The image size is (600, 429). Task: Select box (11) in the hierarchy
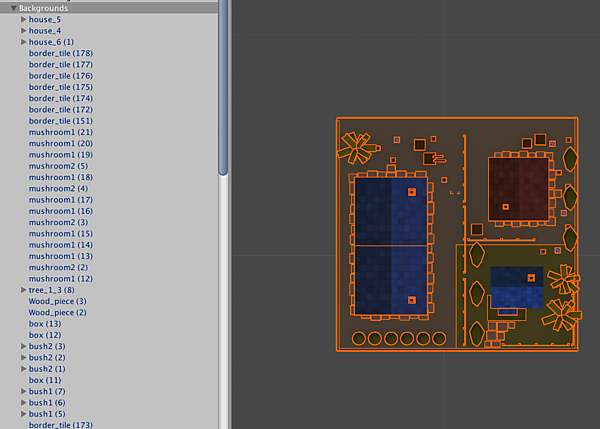click(x=45, y=380)
